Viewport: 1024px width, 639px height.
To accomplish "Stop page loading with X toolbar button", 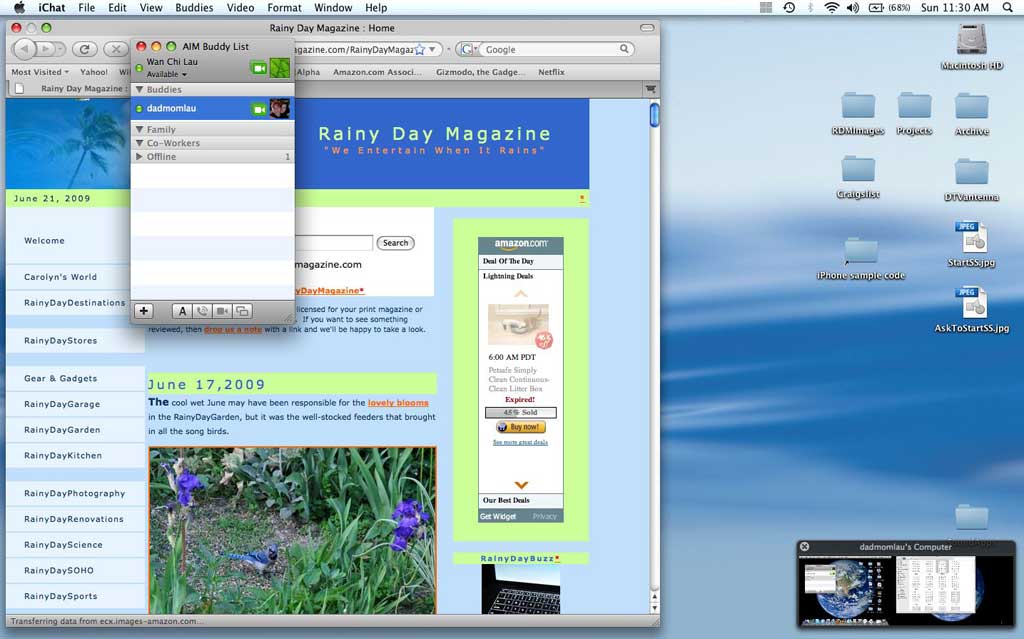I will click(x=116, y=49).
